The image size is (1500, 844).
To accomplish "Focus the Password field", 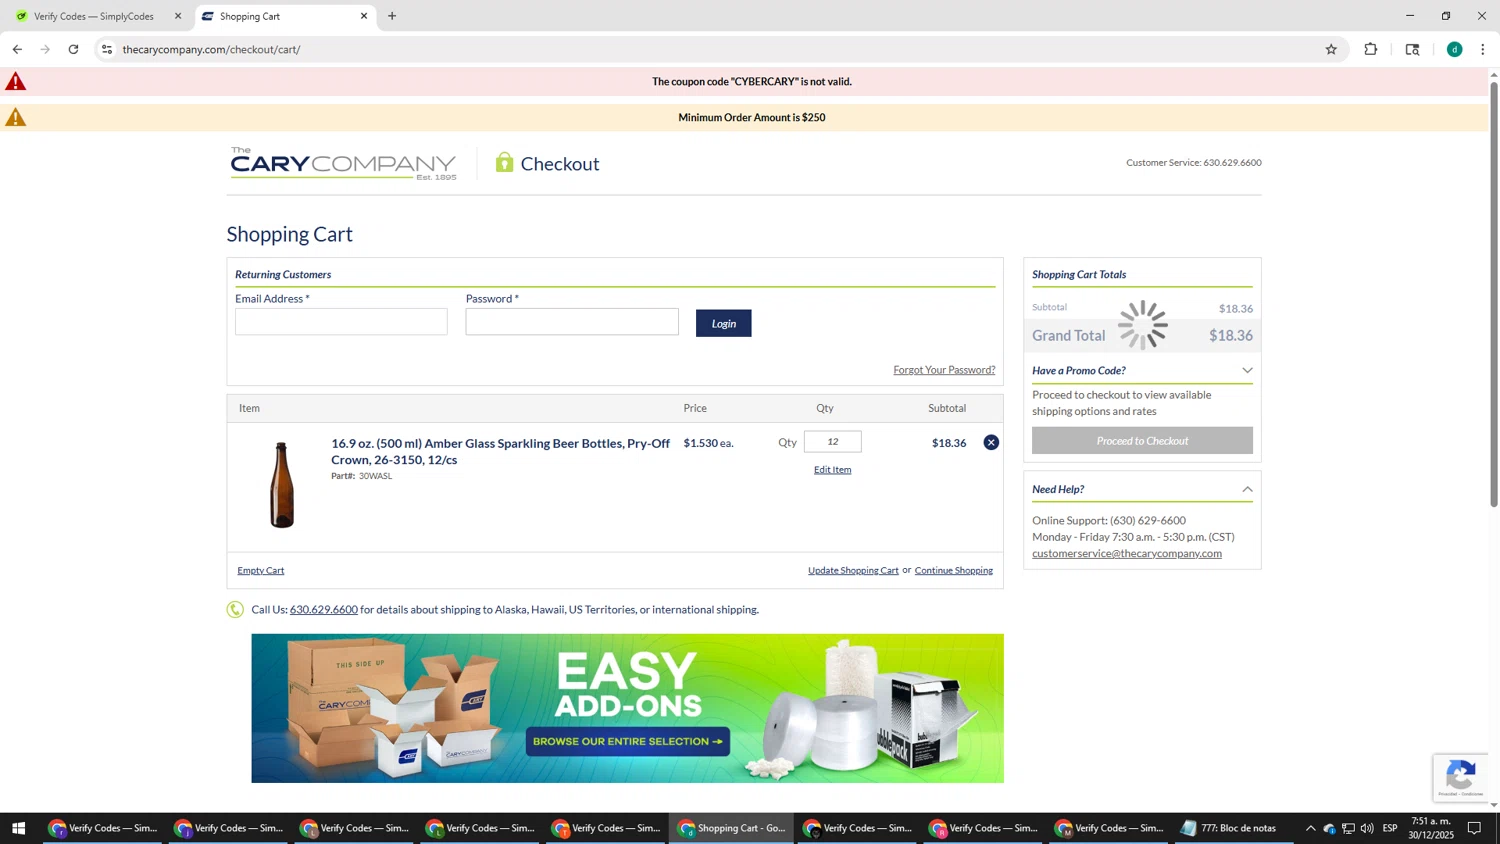I will click(572, 322).
